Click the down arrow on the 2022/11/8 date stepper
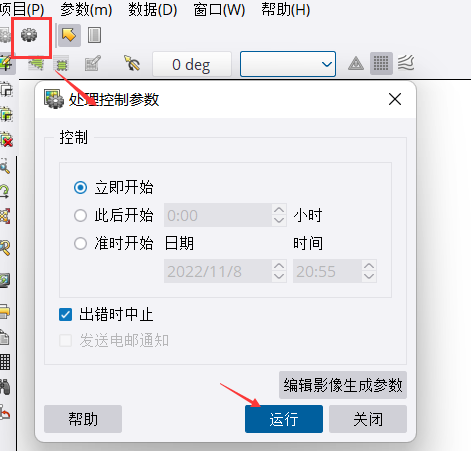The image size is (471, 451). (x=279, y=276)
